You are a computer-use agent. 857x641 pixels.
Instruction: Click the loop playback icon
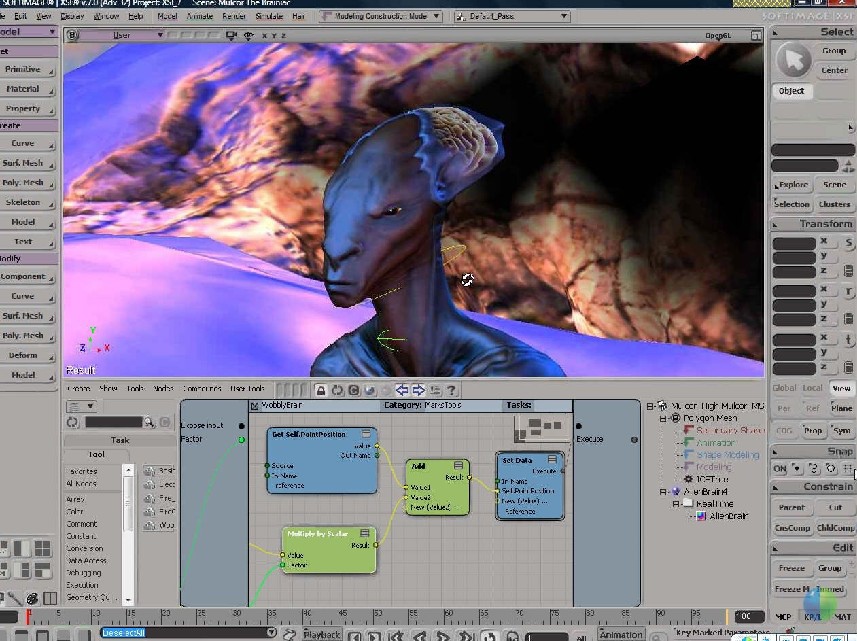coord(490,636)
